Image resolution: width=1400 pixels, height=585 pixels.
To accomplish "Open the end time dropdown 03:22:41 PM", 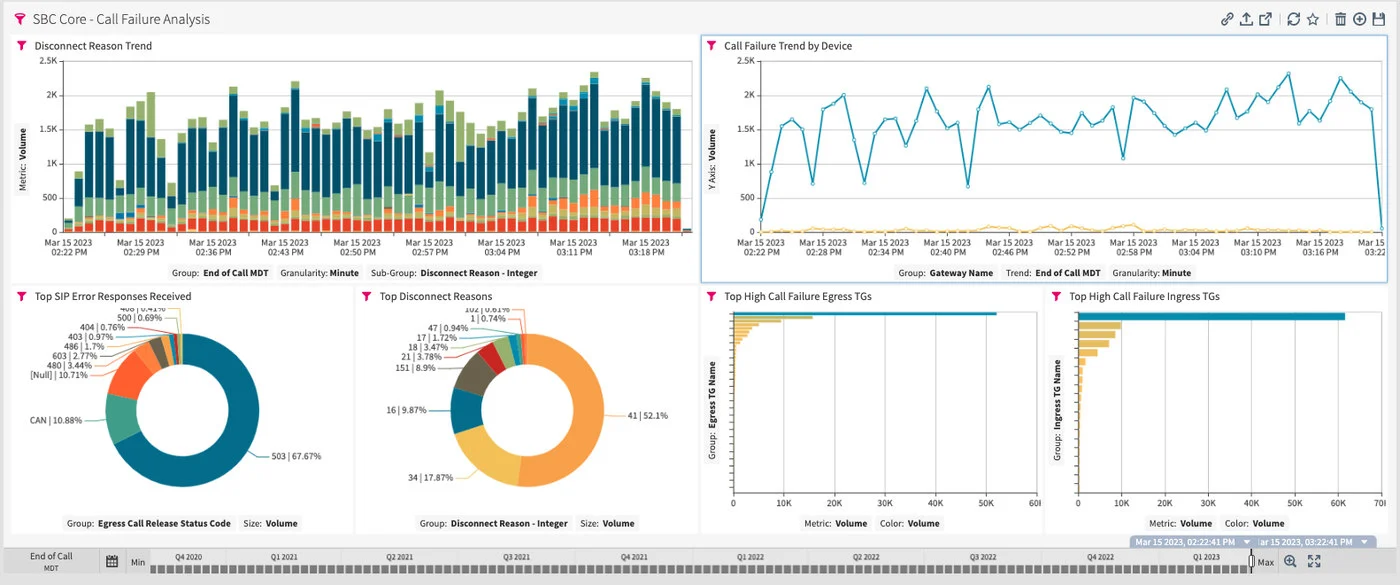I will [1366, 542].
